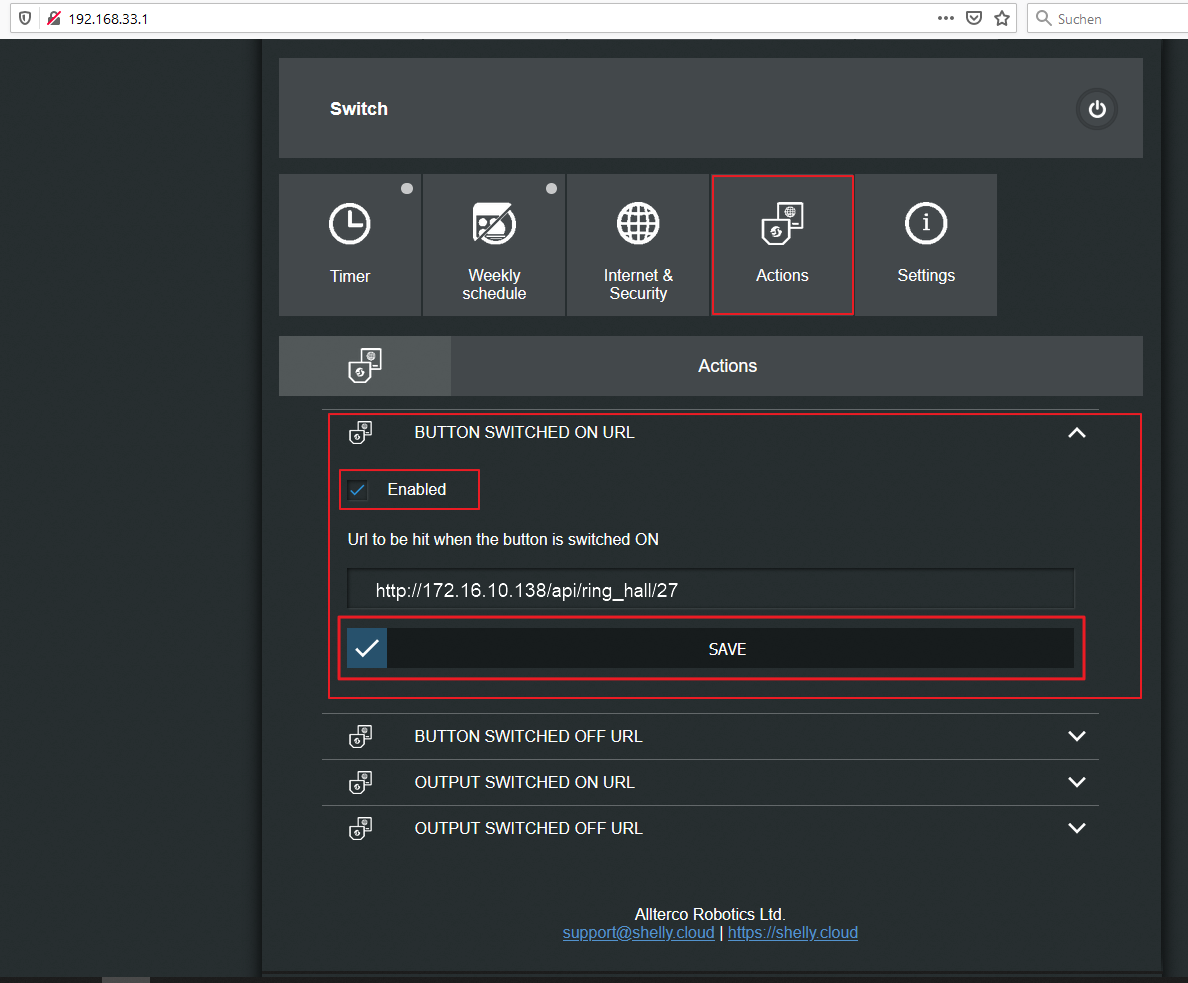Bookmark this page with the star icon
1188x983 pixels.
1002,18
